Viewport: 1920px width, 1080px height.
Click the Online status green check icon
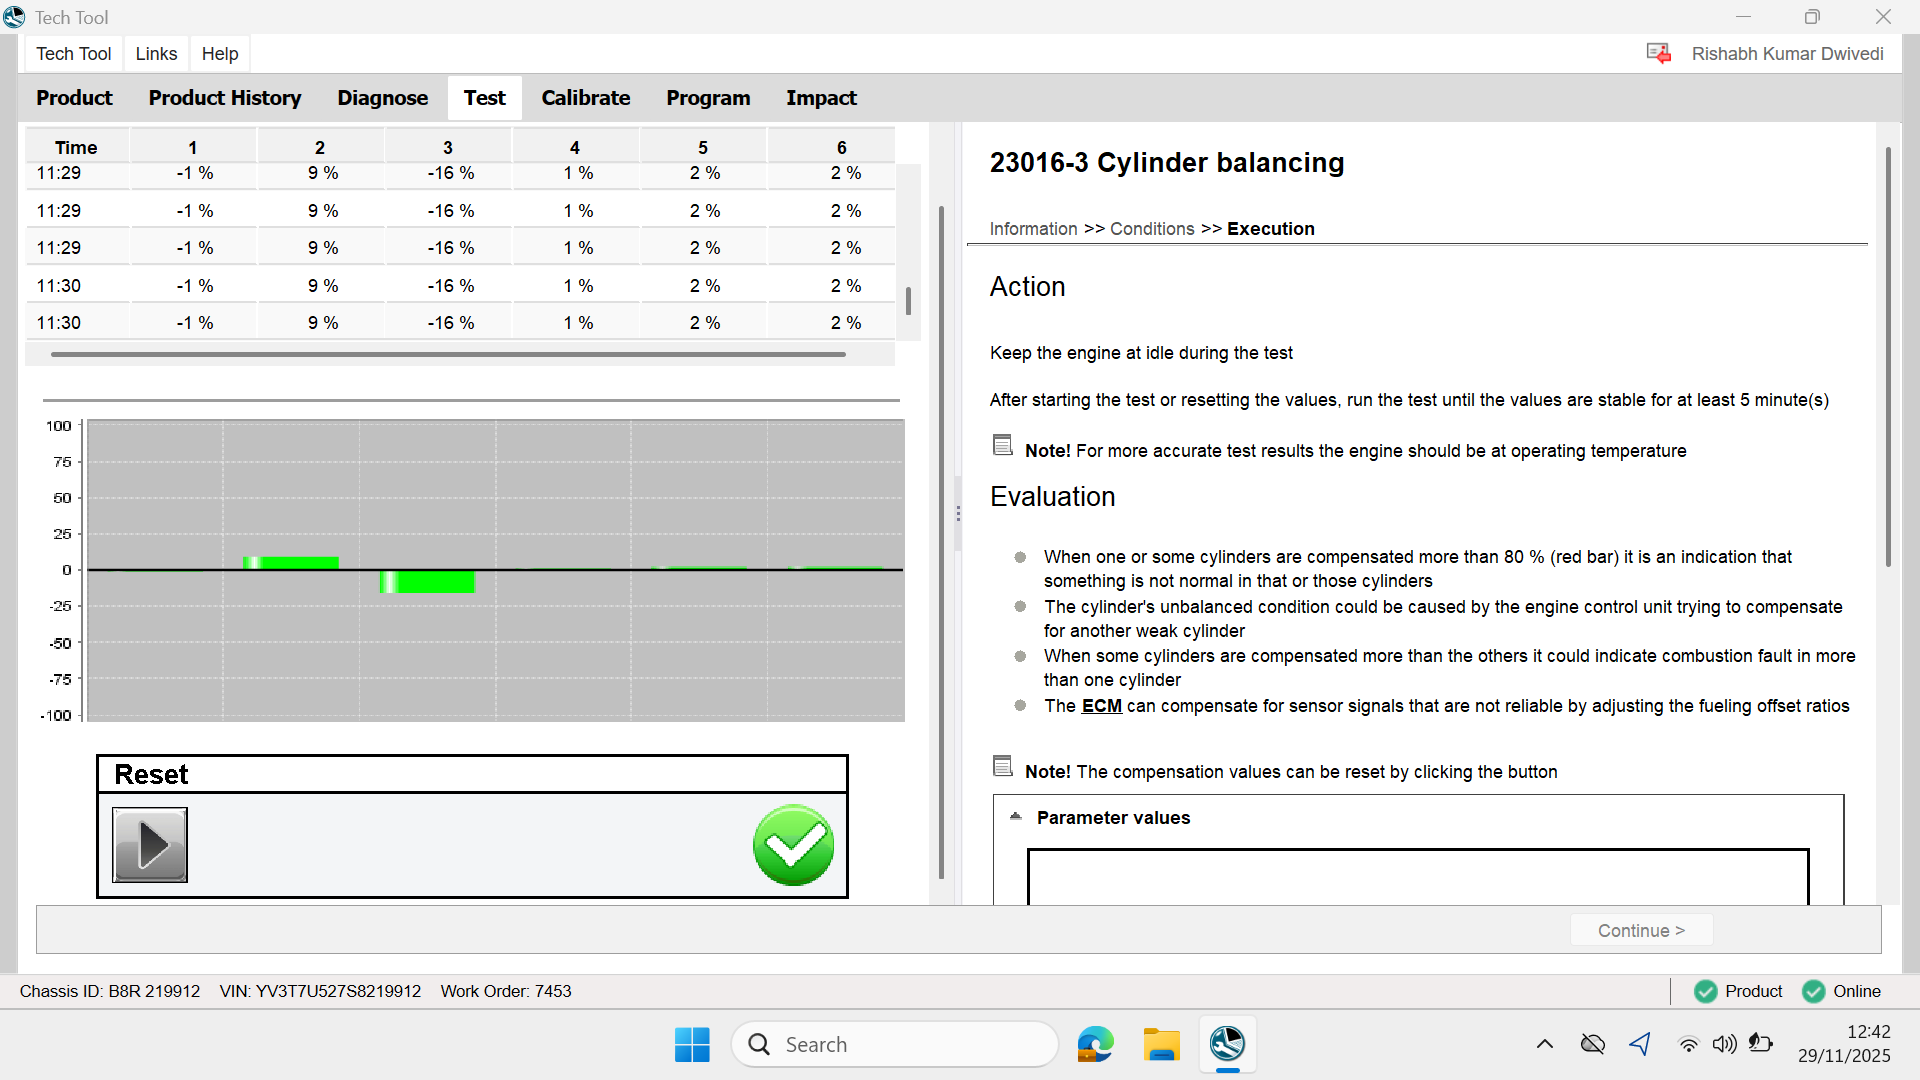1813,991
